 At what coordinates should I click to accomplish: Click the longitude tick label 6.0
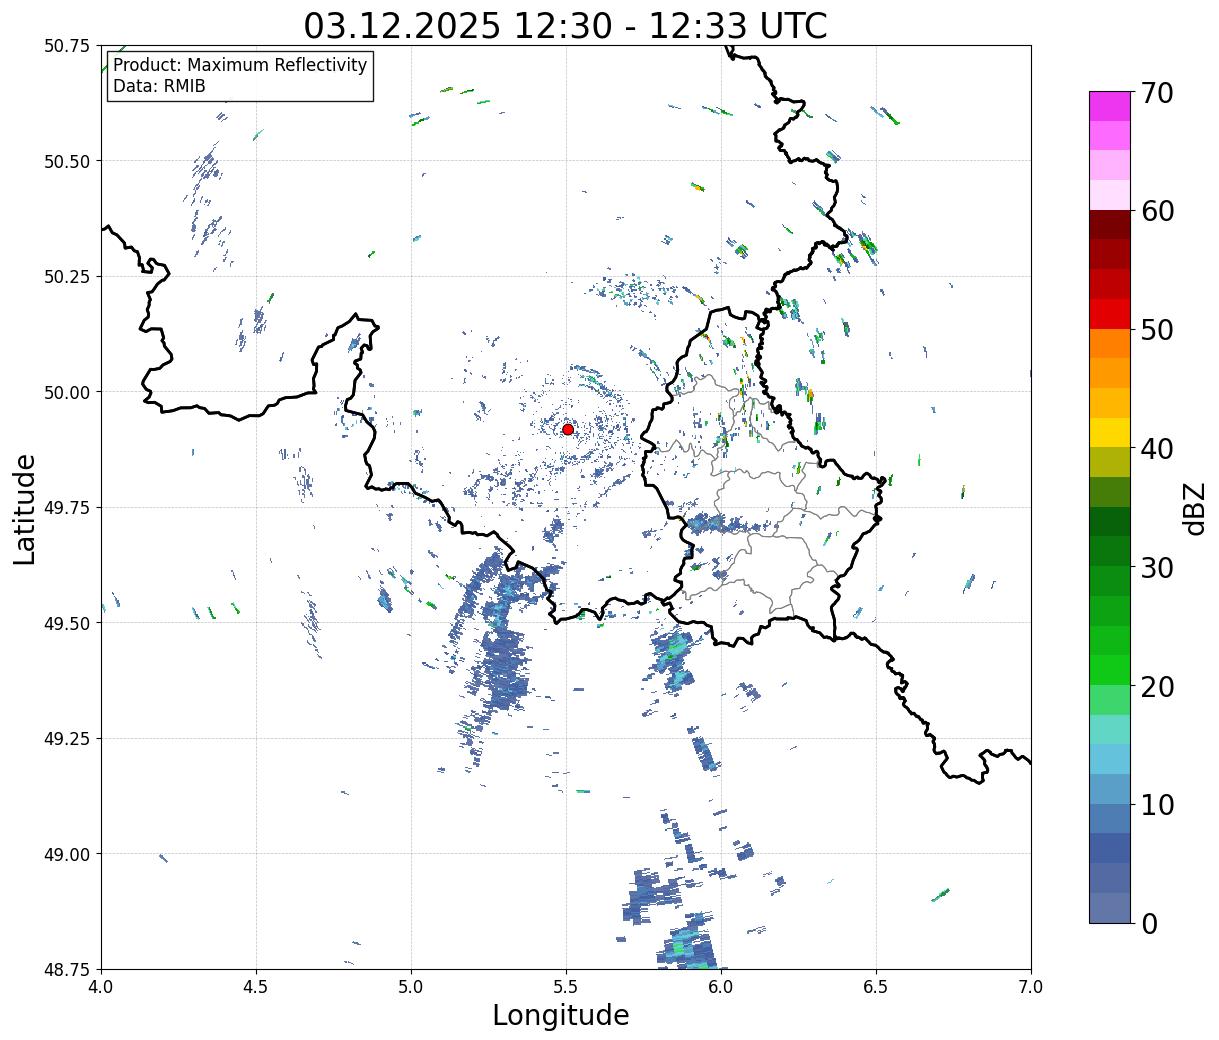(x=721, y=987)
